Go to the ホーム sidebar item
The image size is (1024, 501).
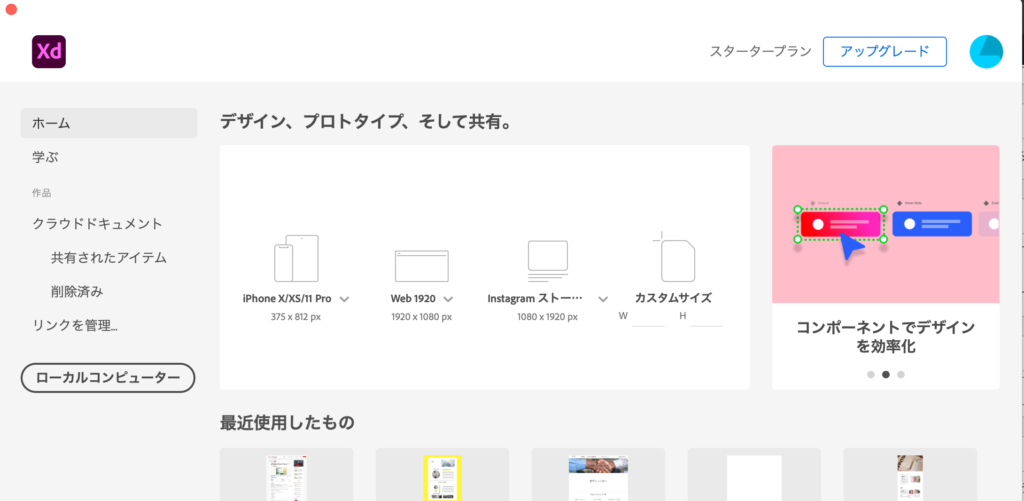click(x=108, y=123)
